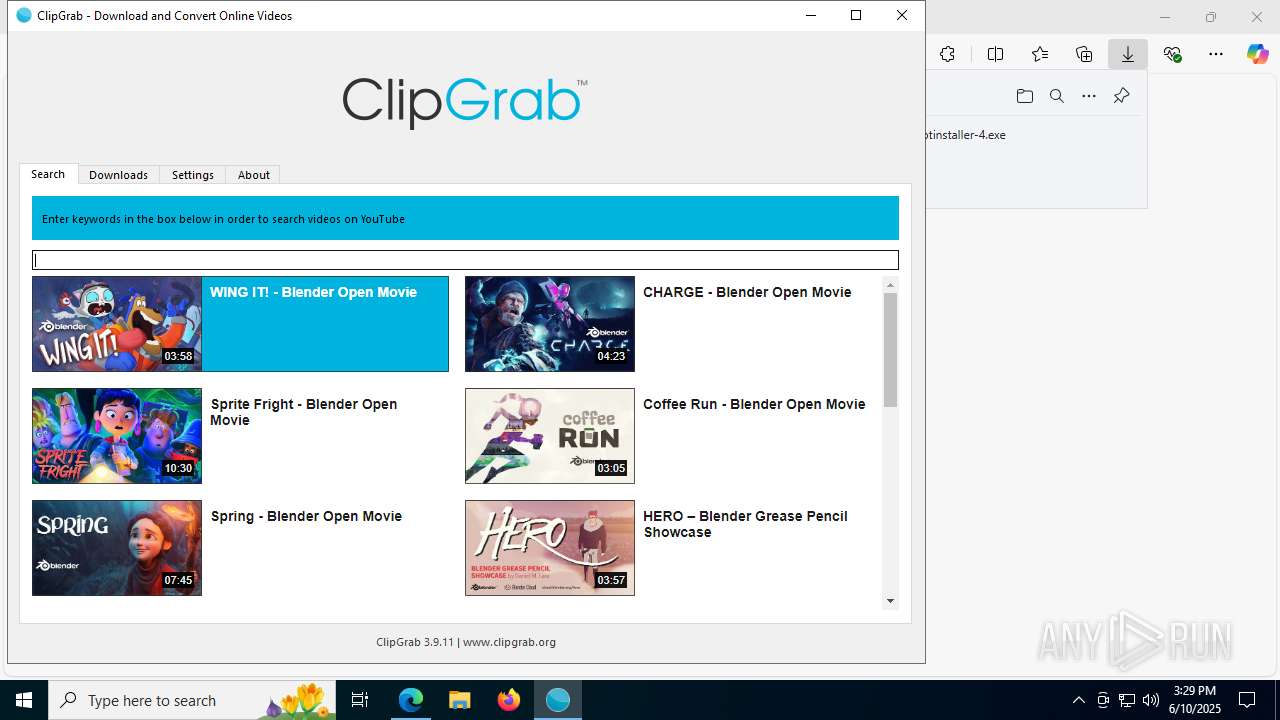
Task: Click results list scrollbar down arrow
Action: click(x=890, y=601)
